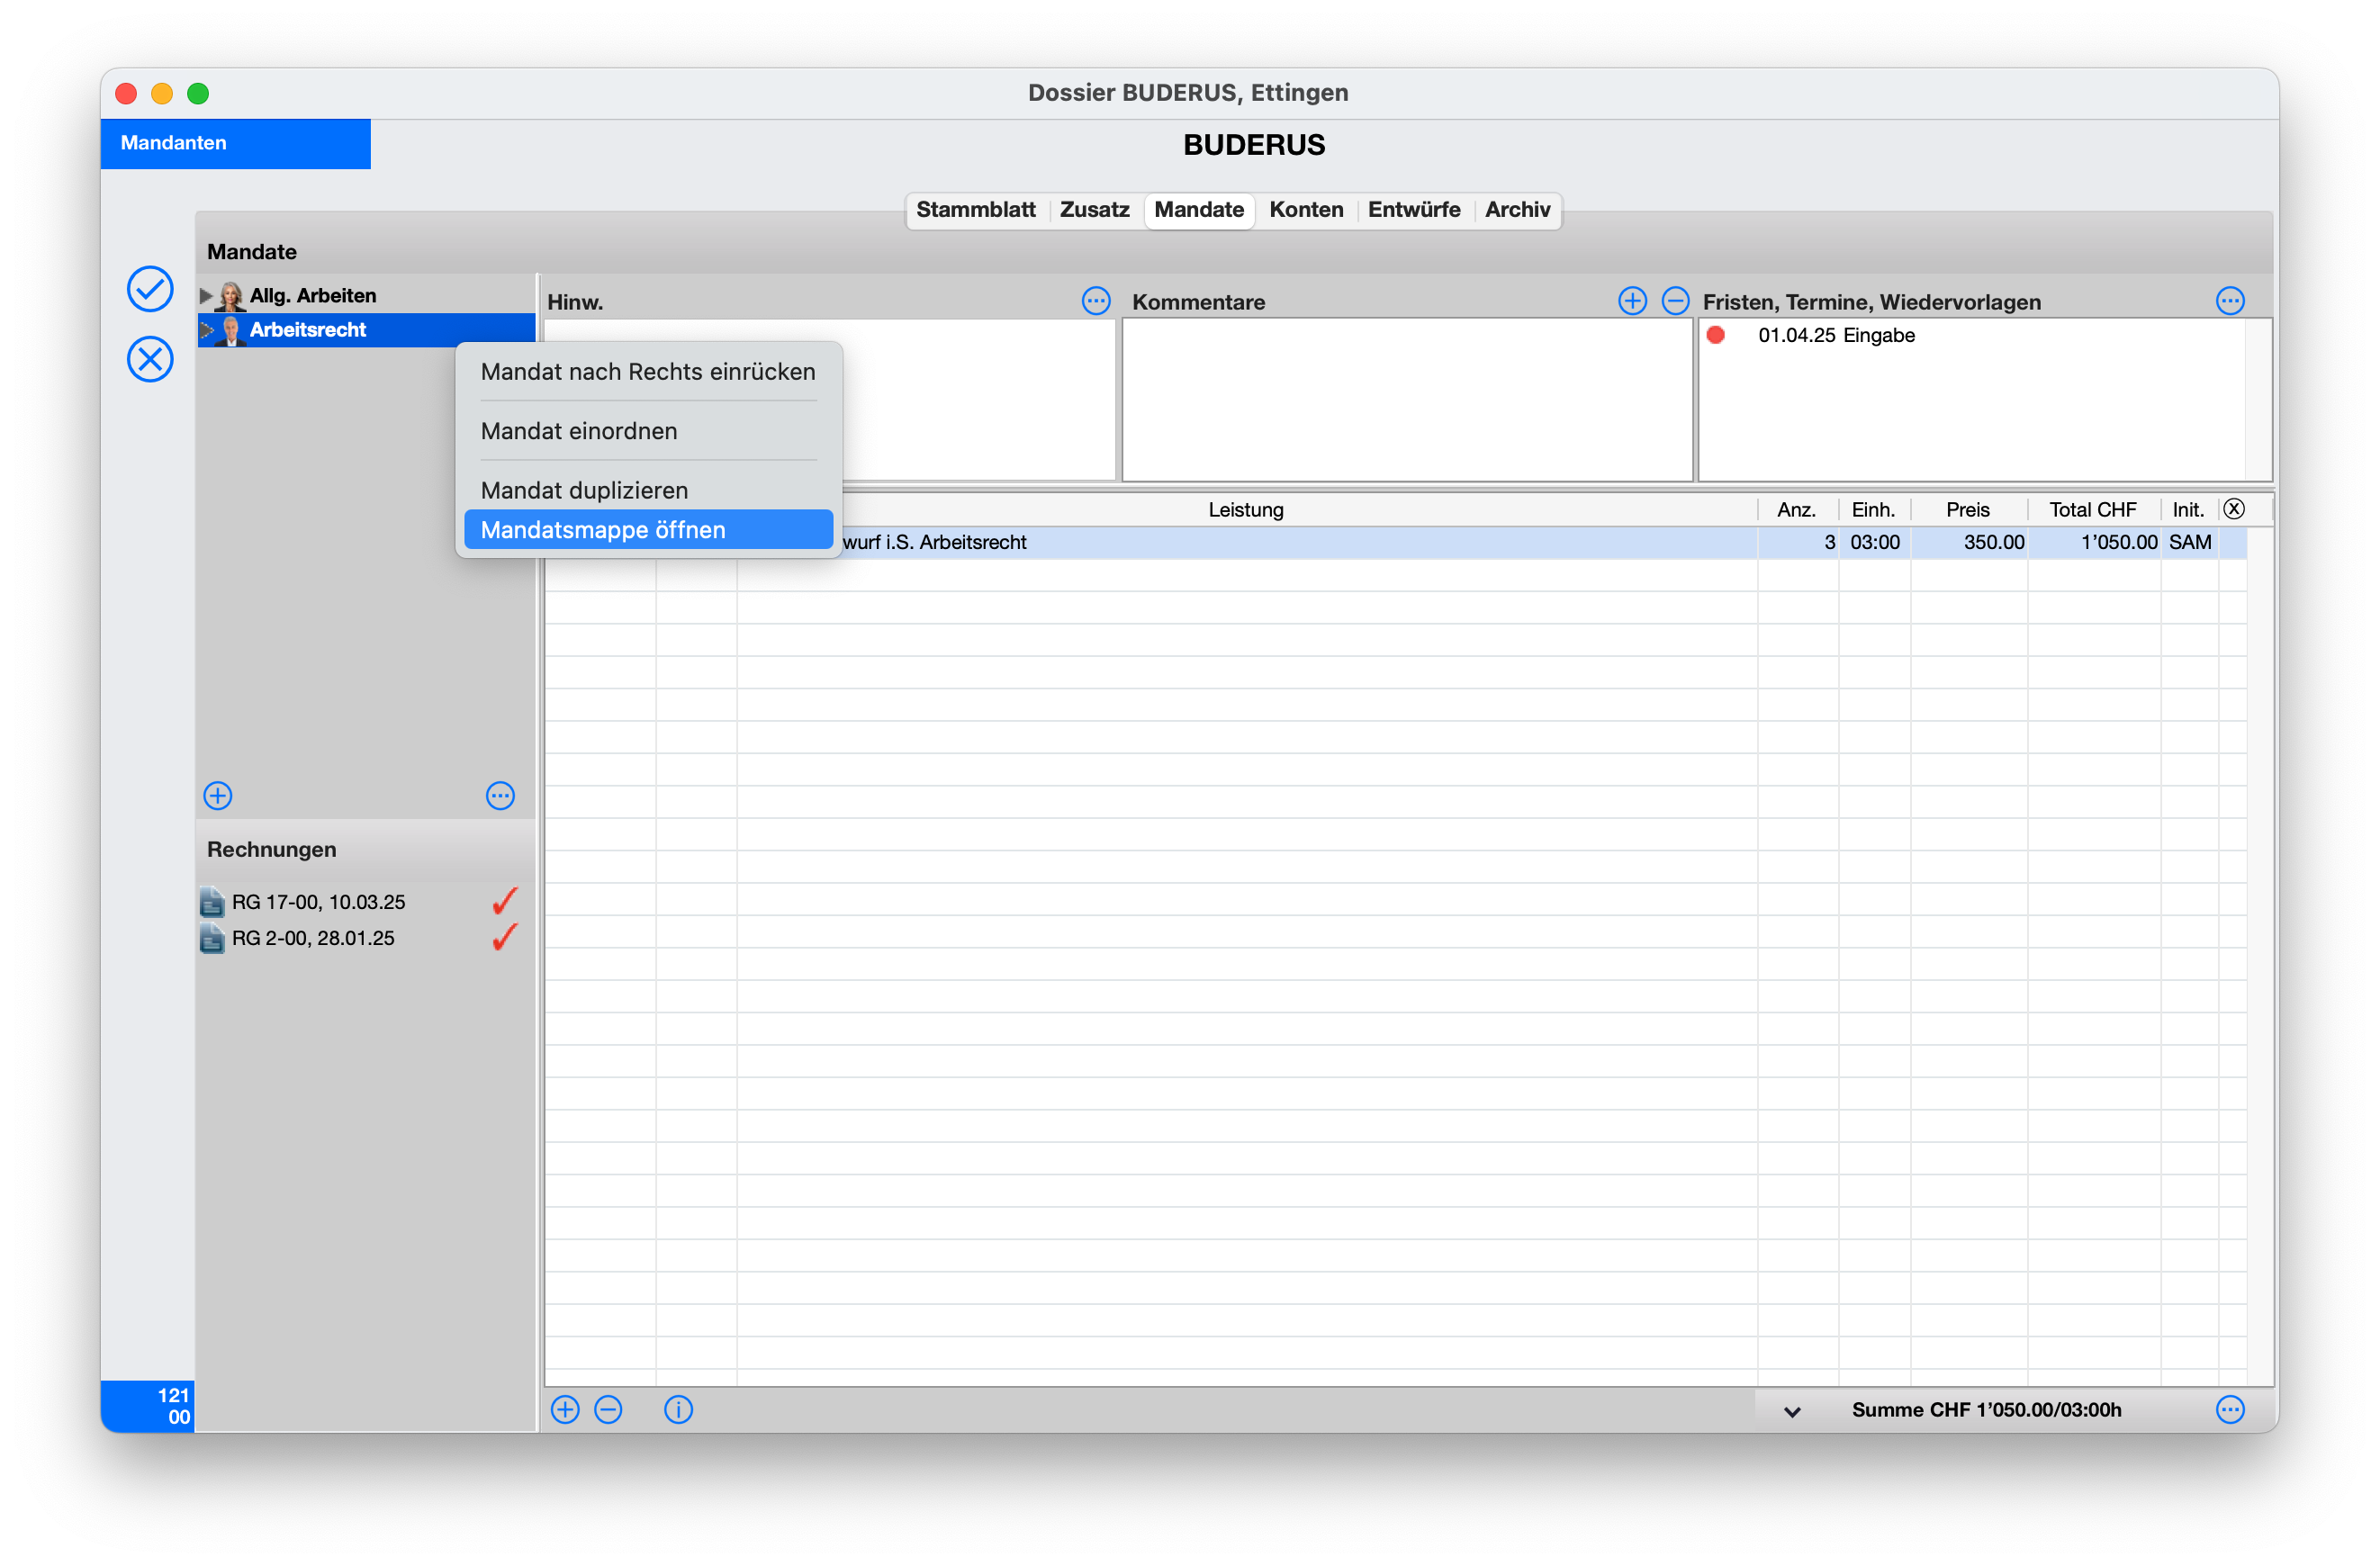Click the blue X cancel icon
This screenshot has height=1566, width=2380.
[150, 359]
